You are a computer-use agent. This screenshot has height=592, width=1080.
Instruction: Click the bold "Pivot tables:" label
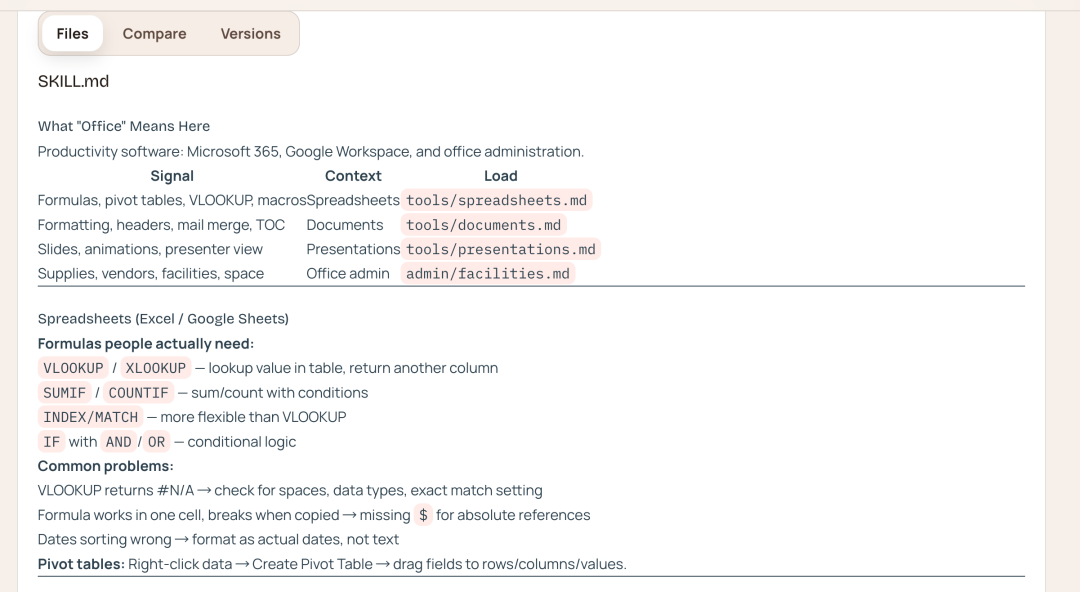coord(81,564)
